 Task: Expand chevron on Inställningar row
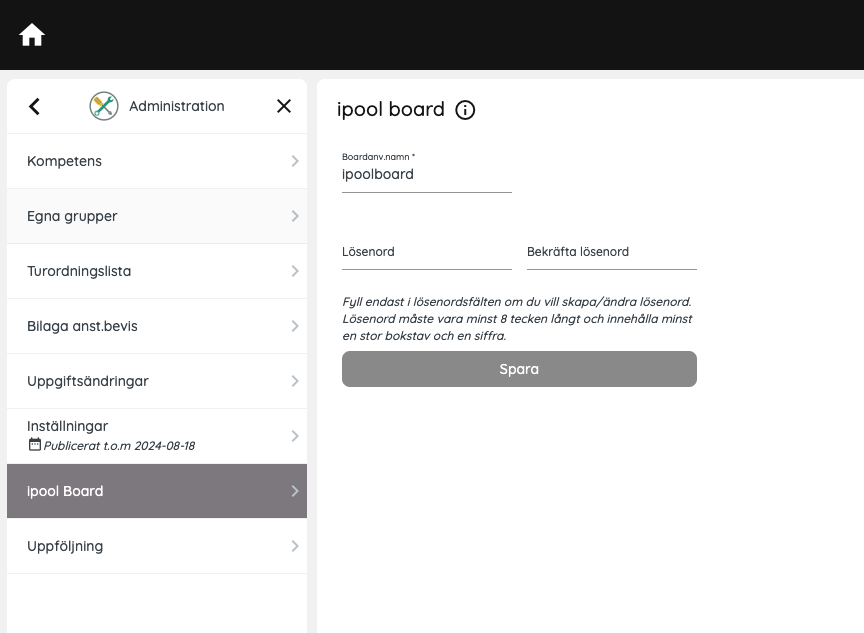[x=295, y=436]
